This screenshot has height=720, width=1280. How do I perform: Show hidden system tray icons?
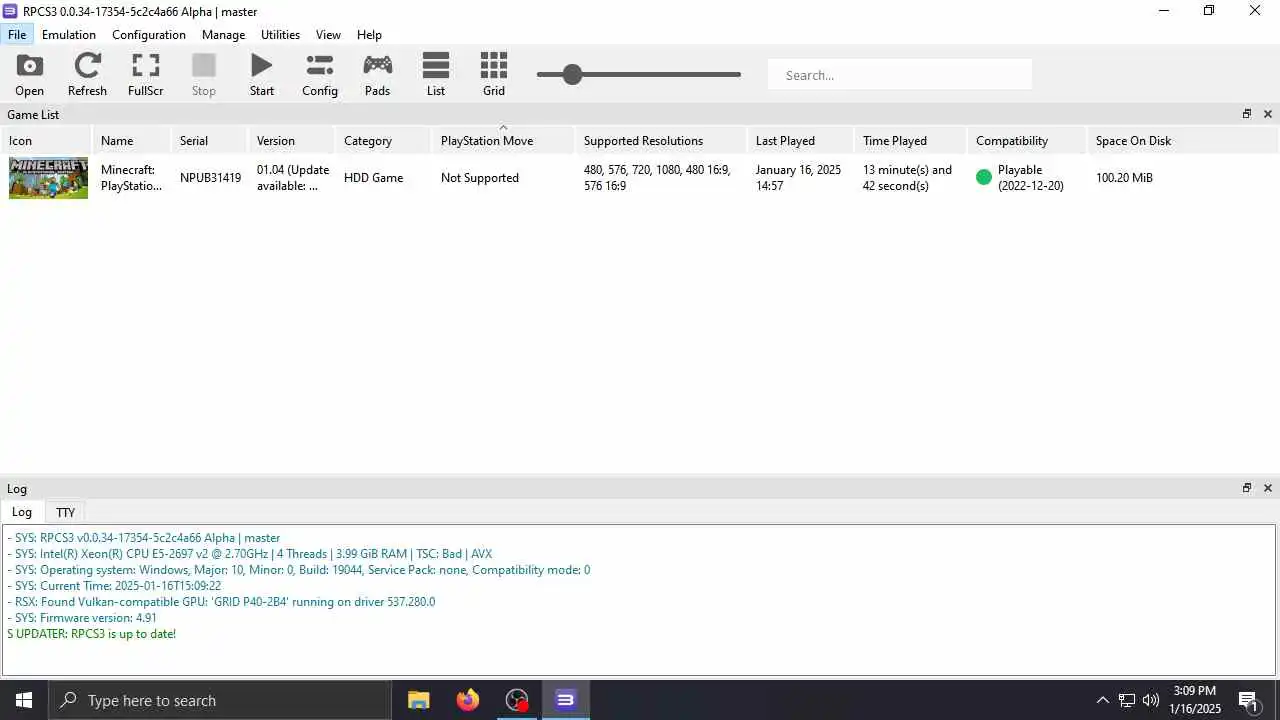coord(1102,700)
